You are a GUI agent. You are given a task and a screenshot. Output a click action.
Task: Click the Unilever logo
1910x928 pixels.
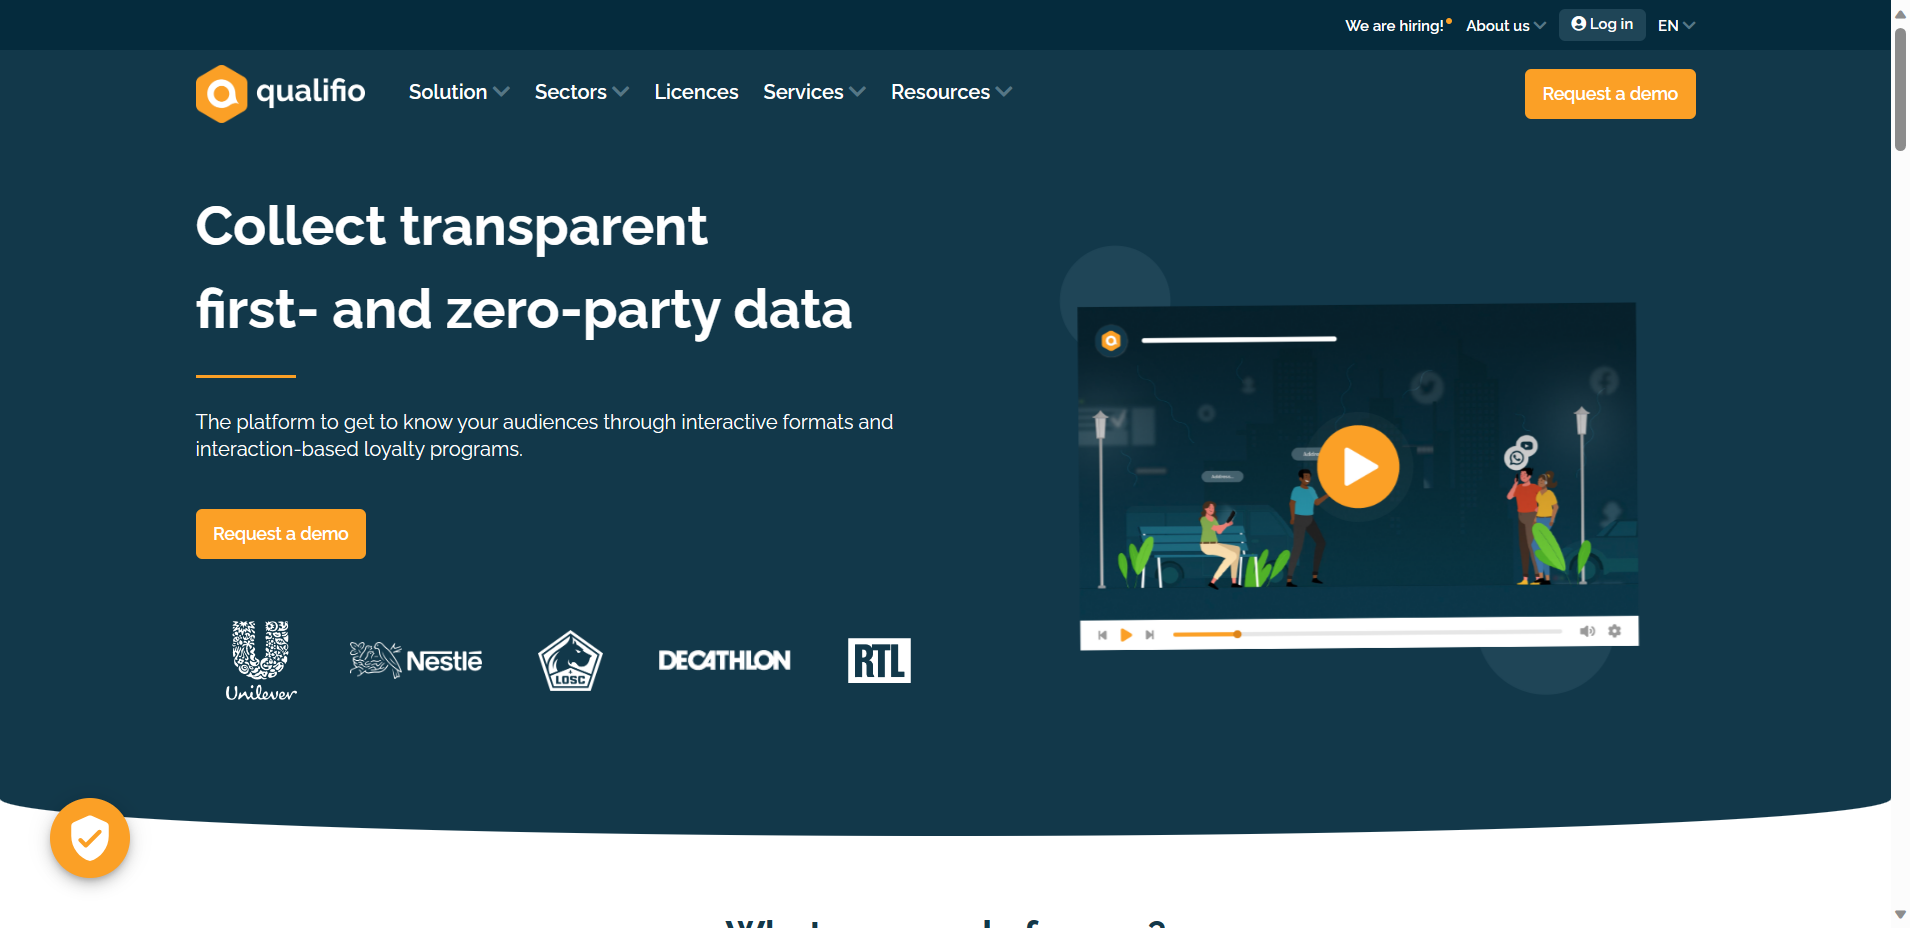(x=261, y=661)
